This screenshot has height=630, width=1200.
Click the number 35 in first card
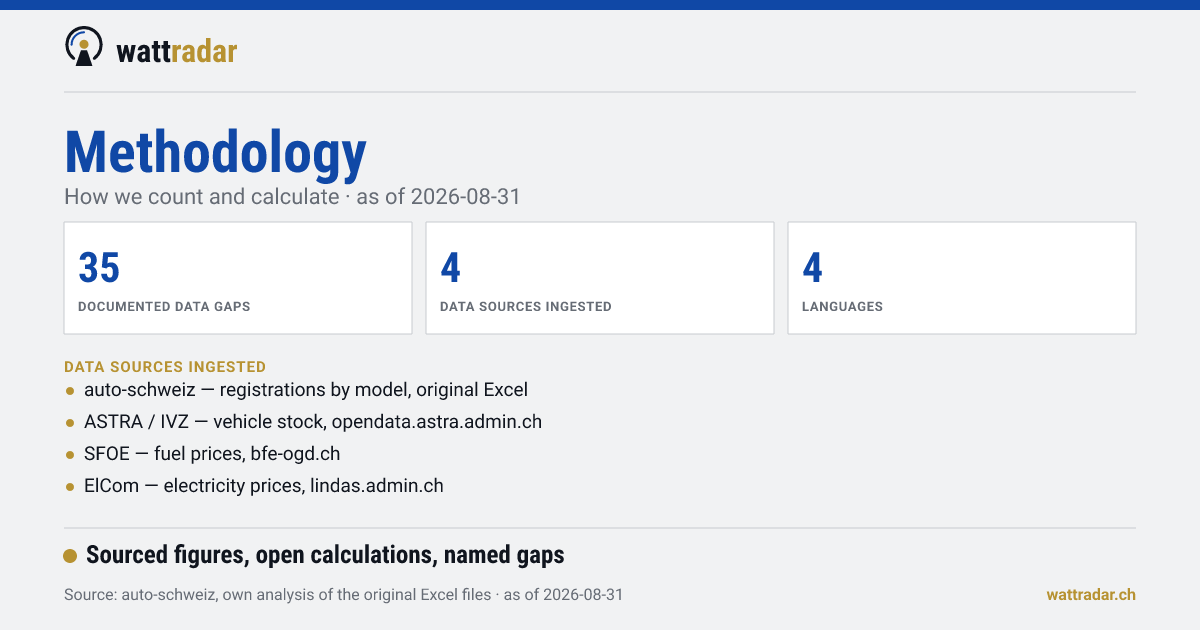tap(99, 268)
